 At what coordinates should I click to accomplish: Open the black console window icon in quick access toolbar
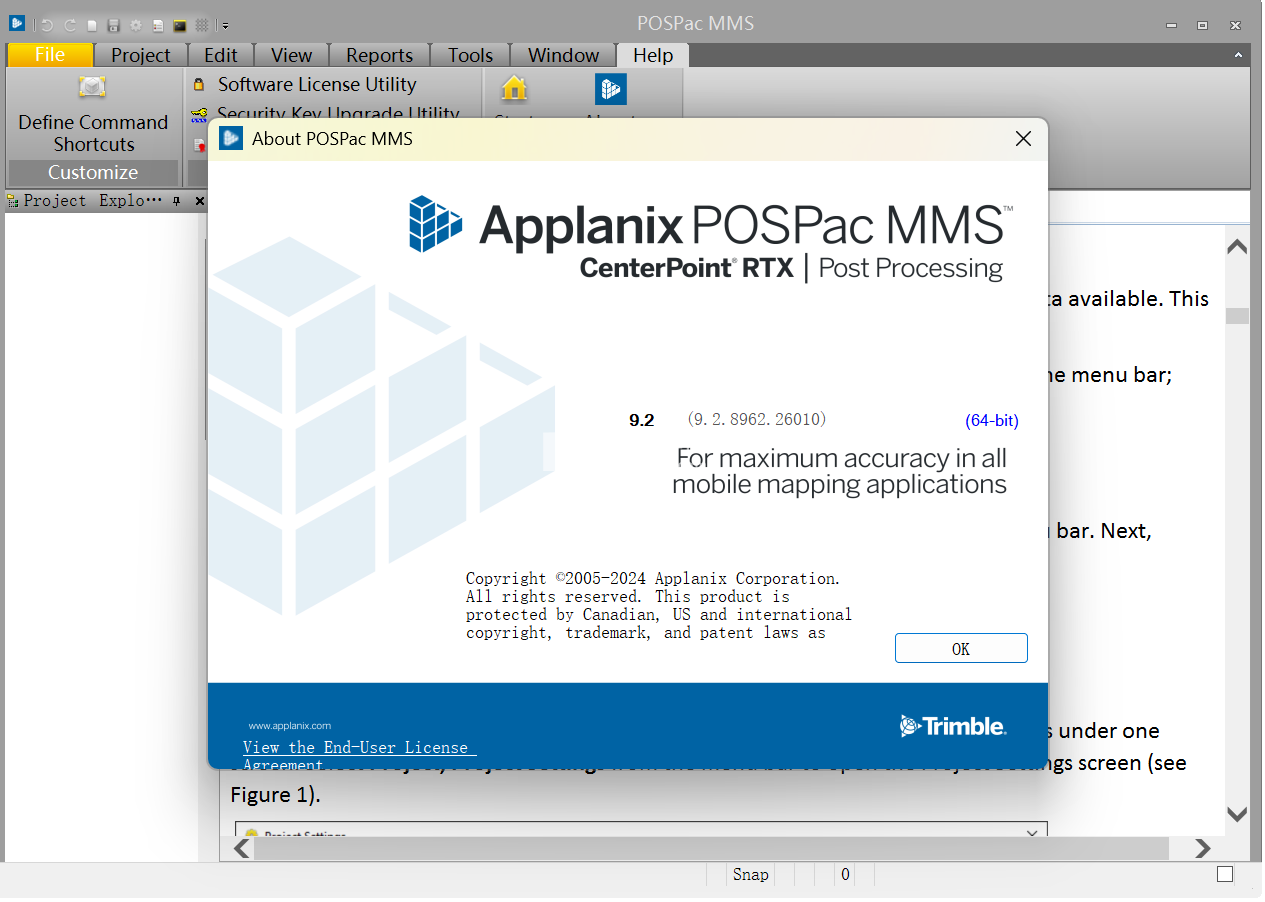180,25
